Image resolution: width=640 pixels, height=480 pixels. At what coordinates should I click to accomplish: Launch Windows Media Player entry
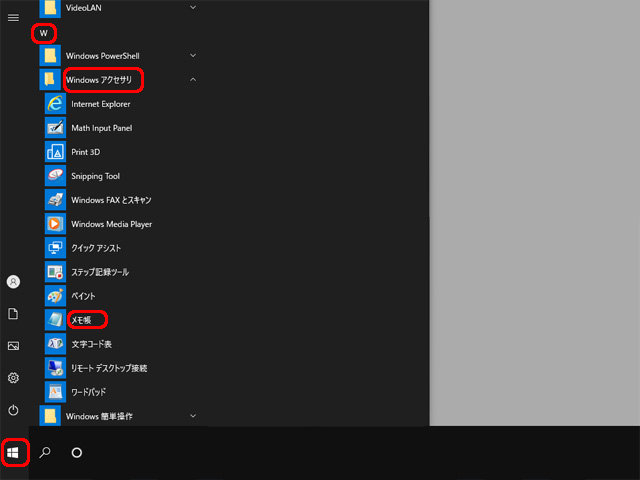112,224
